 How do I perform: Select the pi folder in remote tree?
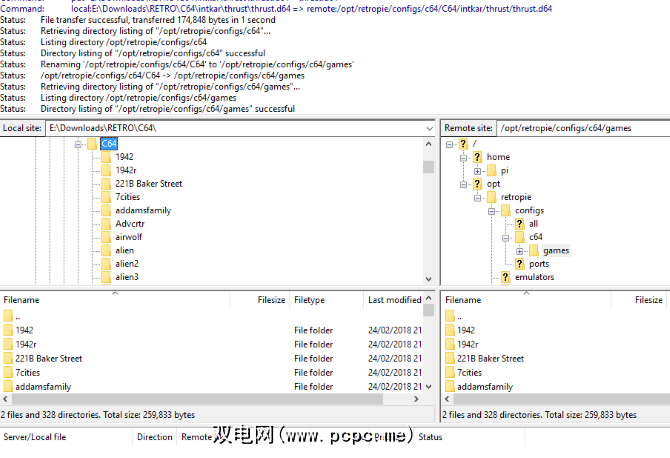505,170
